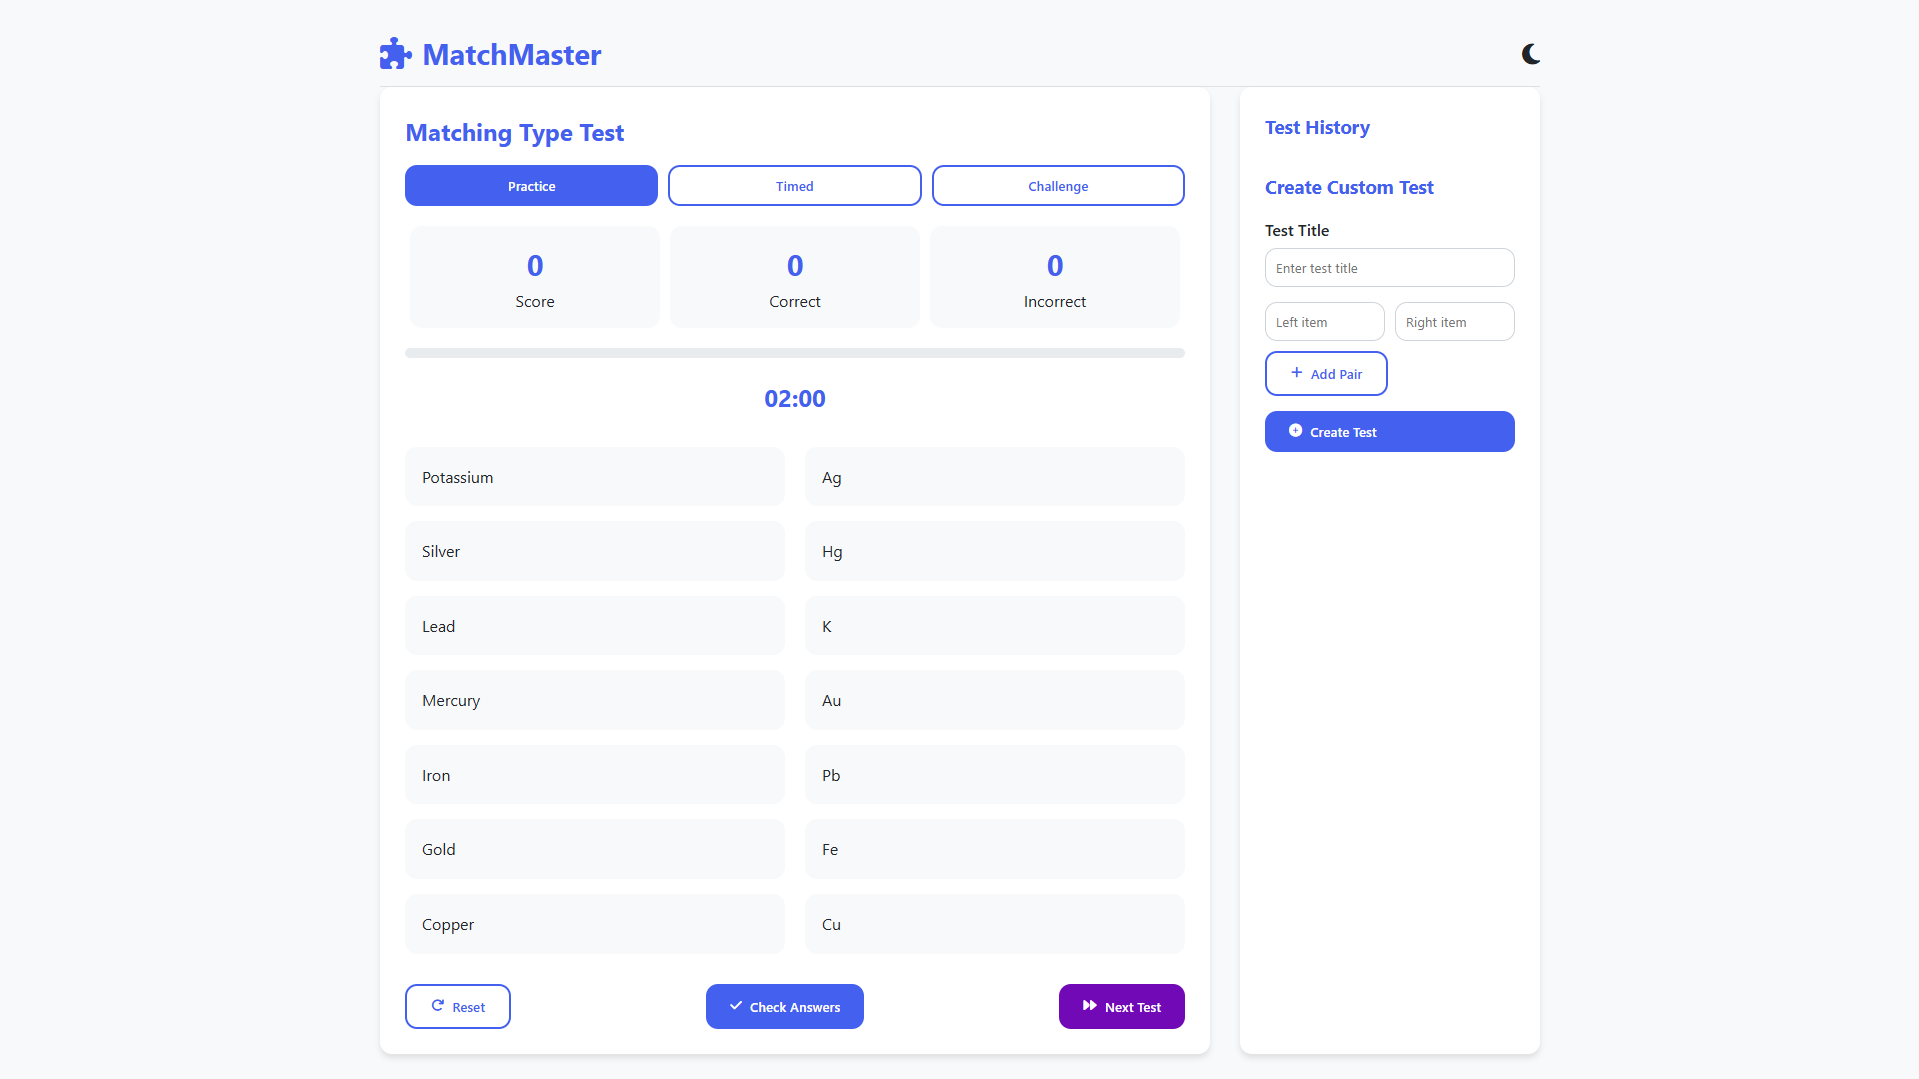Image resolution: width=1919 pixels, height=1079 pixels.
Task: Click the MatchMaster puzzle piece logo
Action: click(395, 54)
